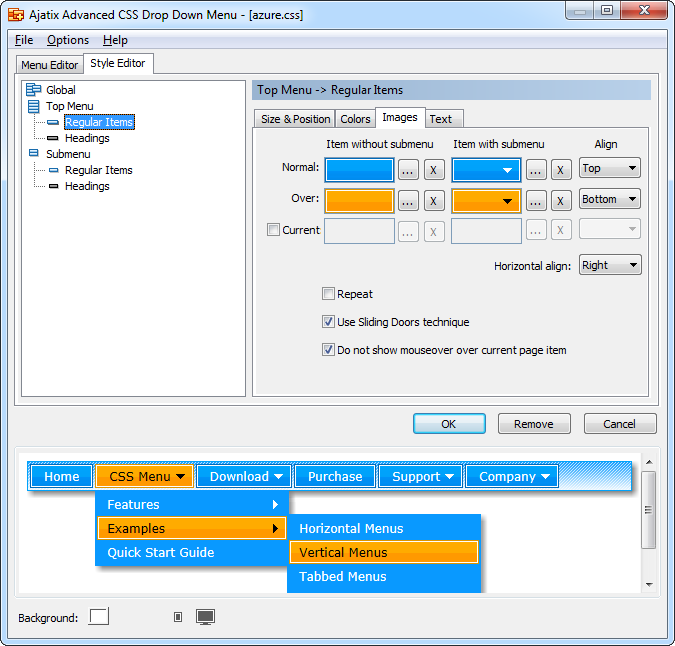Click preview scrollbar up arrow
The height and width of the screenshot is (646, 675).
[x=649, y=462]
